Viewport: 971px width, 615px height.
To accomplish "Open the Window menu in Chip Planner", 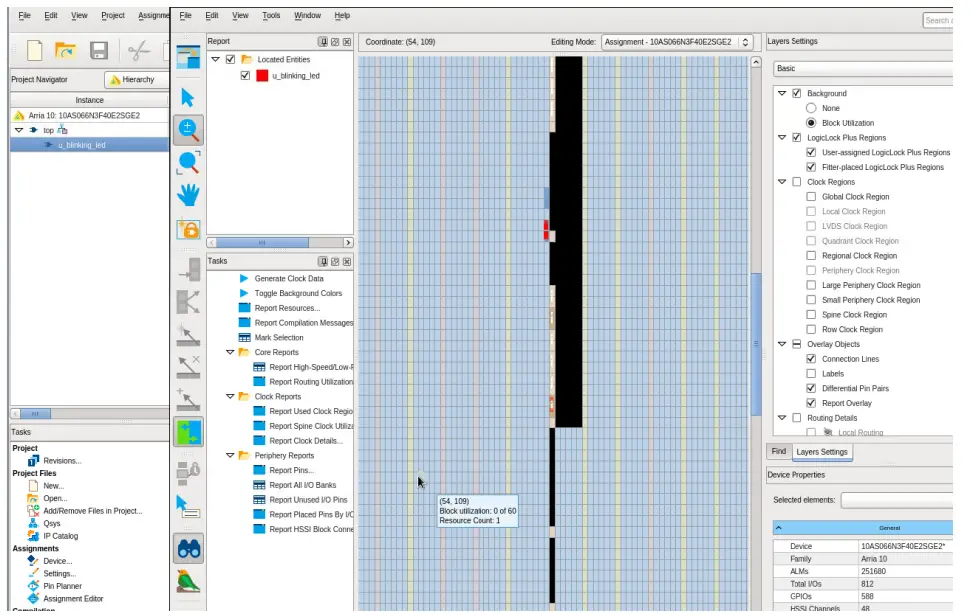I will pos(307,15).
